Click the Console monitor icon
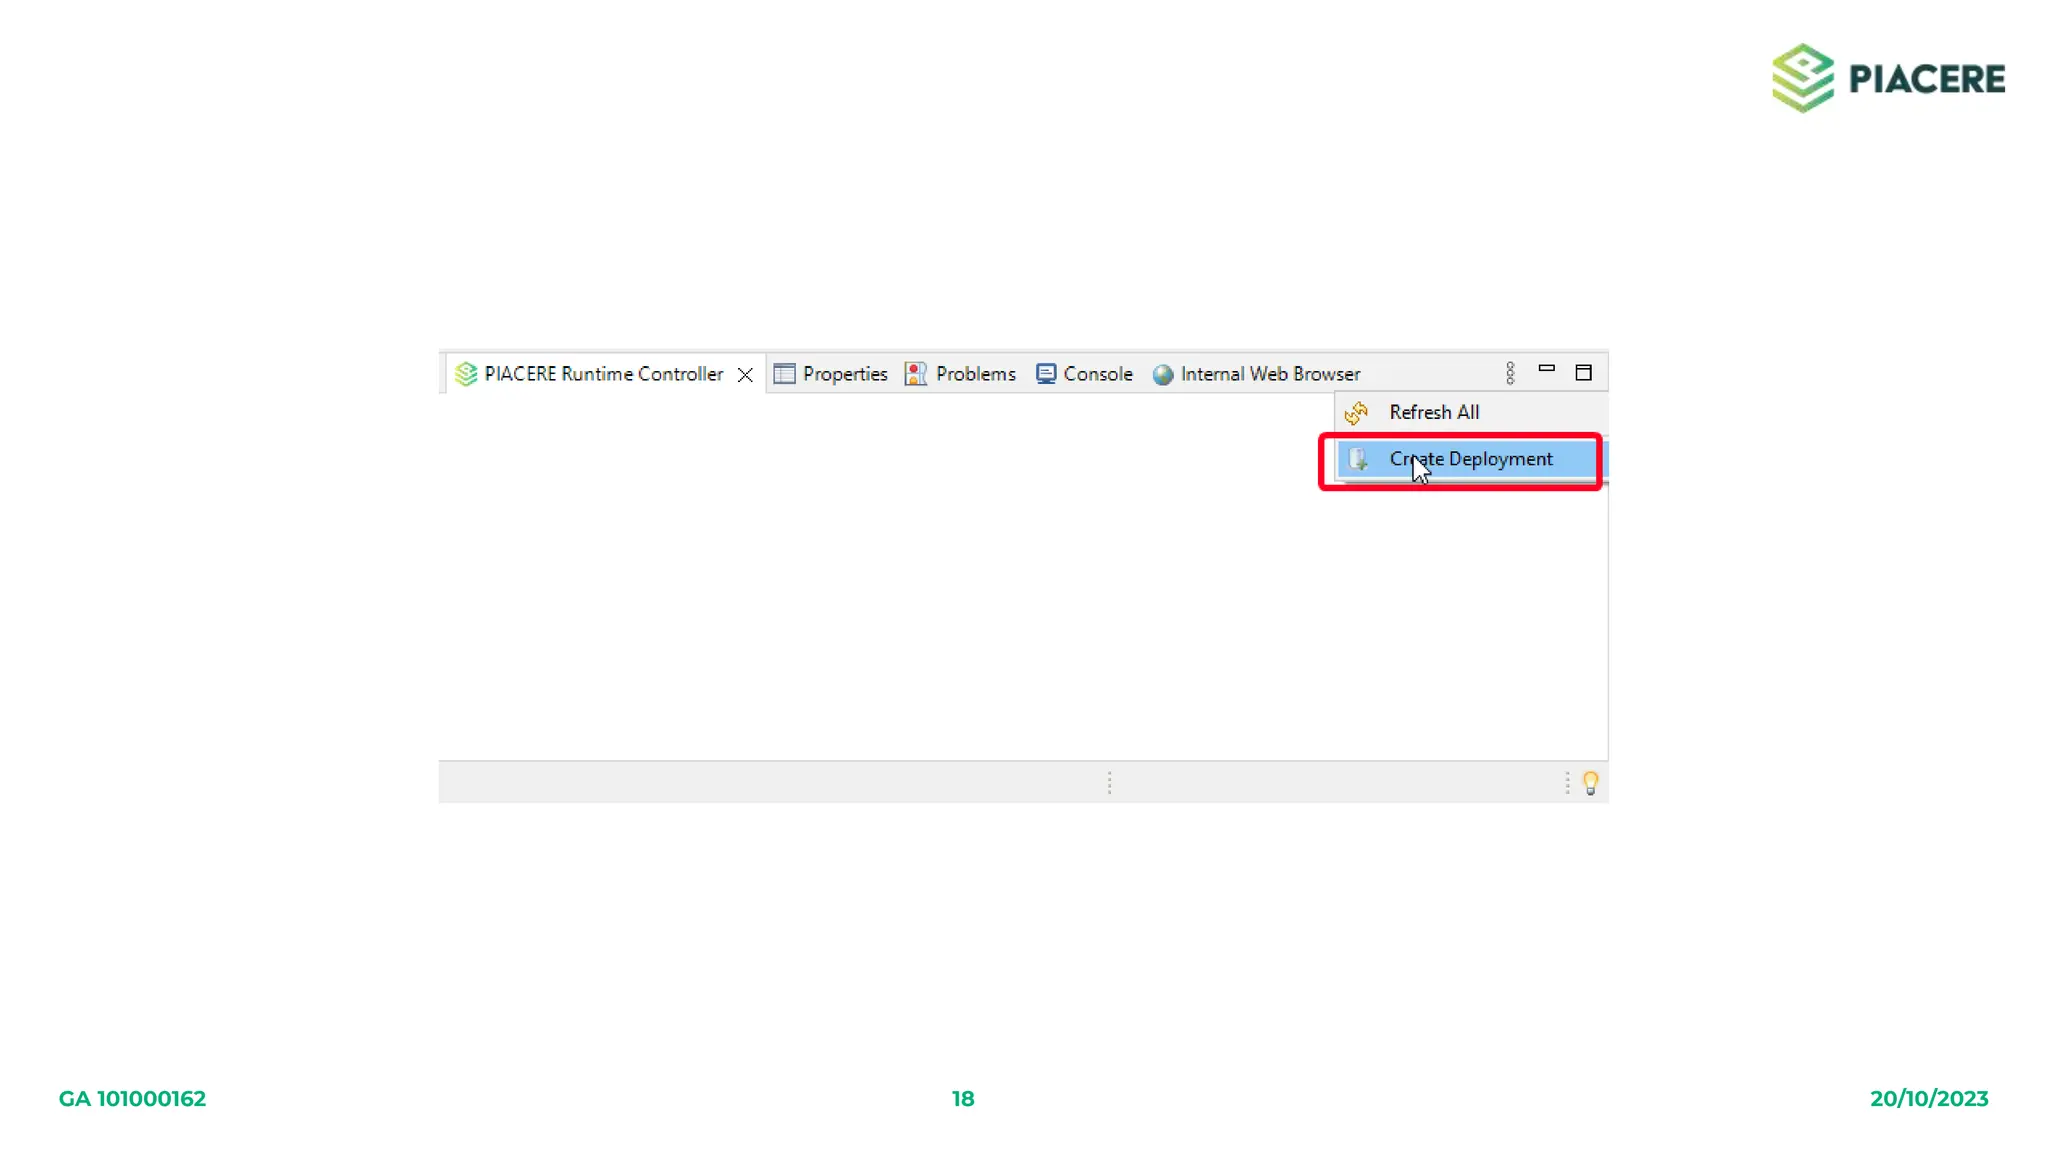 pyautogui.click(x=1046, y=374)
